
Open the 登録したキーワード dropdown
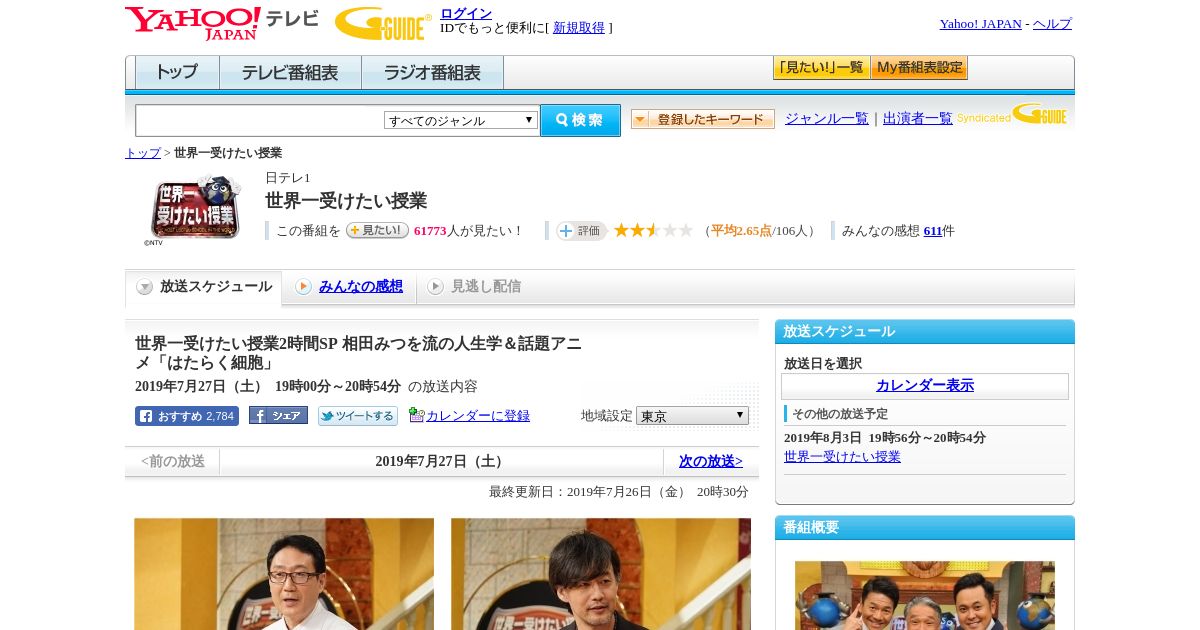(x=703, y=119)
